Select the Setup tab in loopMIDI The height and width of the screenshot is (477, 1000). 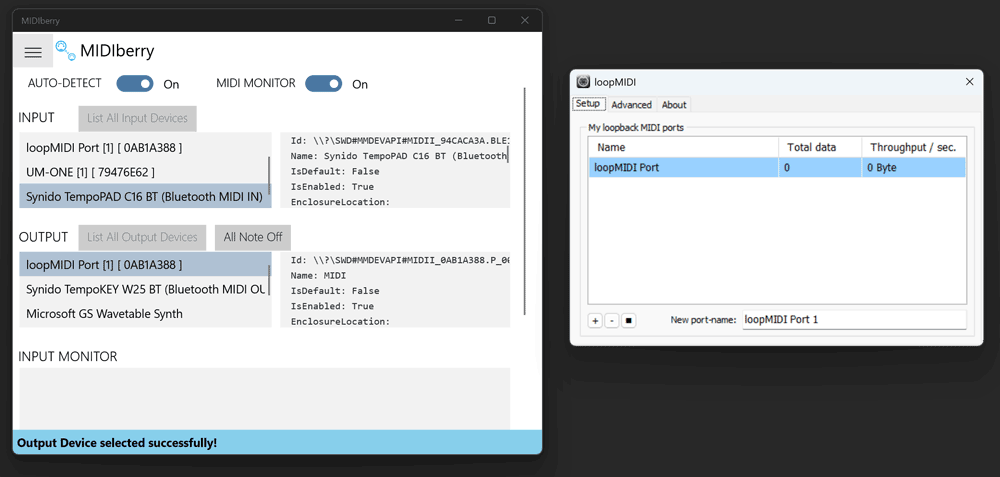click(588, 104)
